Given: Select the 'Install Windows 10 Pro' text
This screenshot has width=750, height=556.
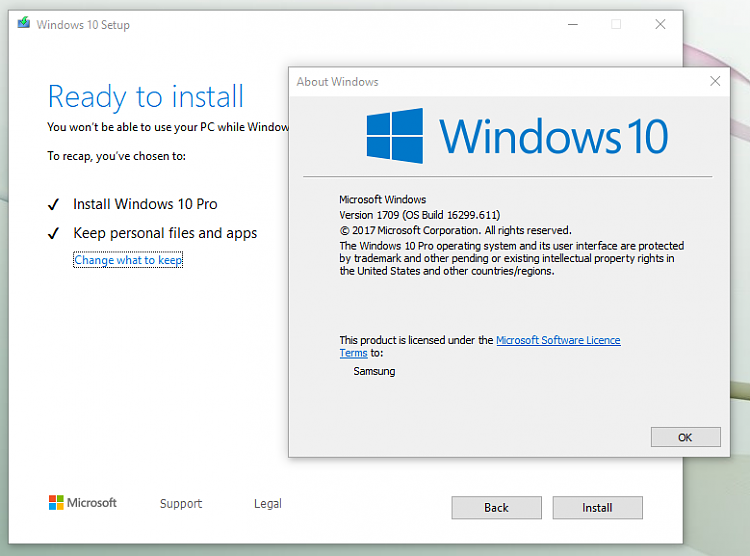Looking at the screenshot, I should coord(145,204).
